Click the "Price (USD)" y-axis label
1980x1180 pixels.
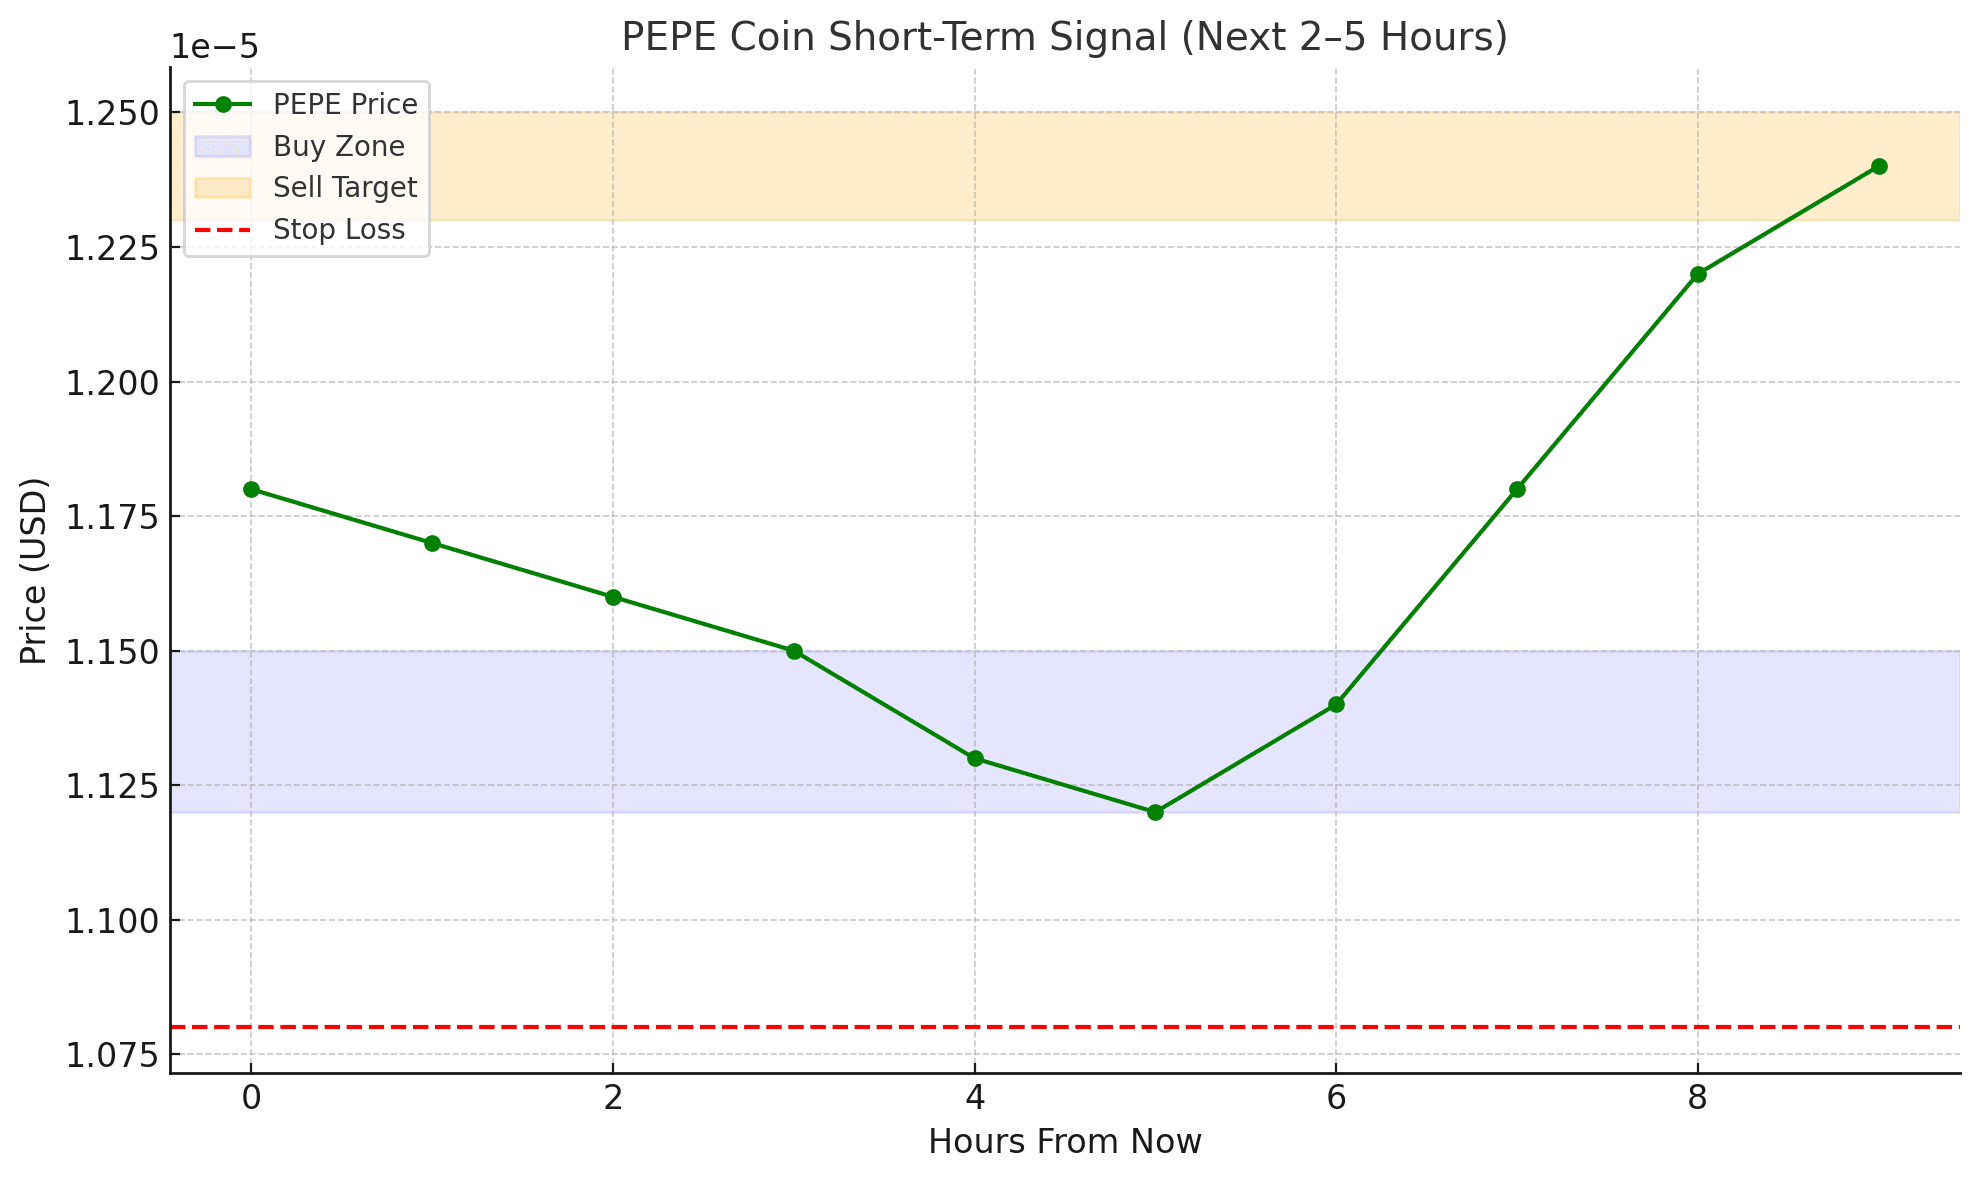pos(34,570)
